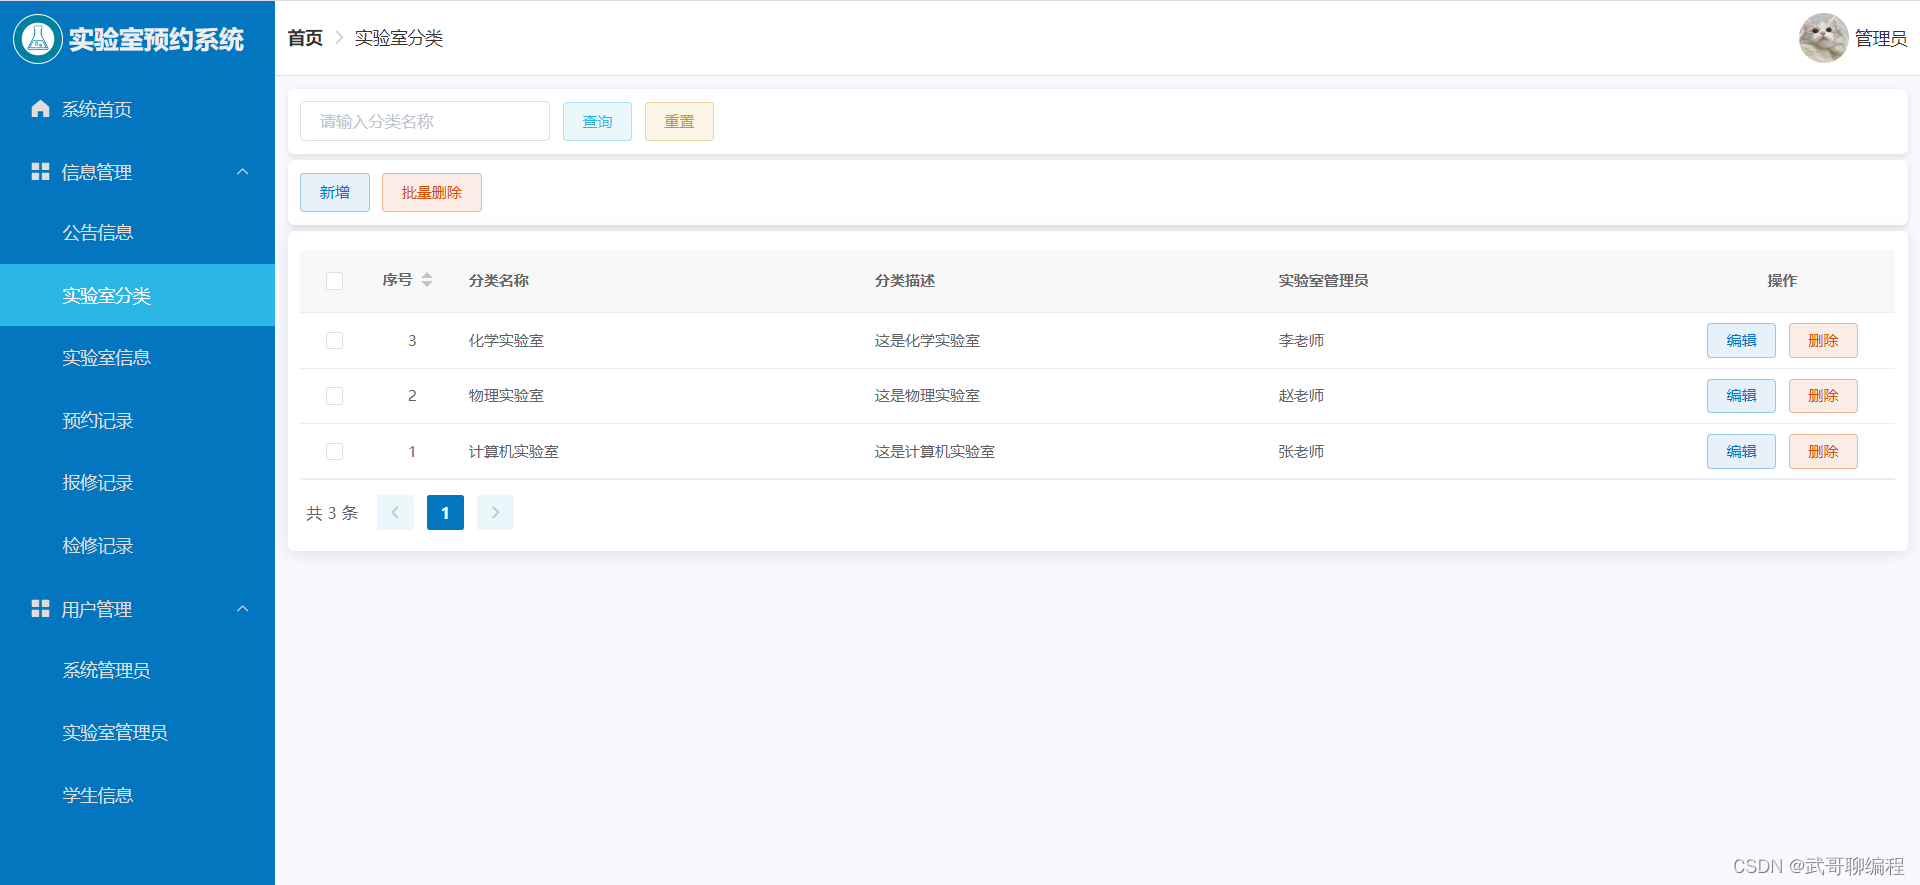Click the 实验室分类 breadcrumb text
The height and width of the screenshot is (885, 1920).
pos(399,38)
